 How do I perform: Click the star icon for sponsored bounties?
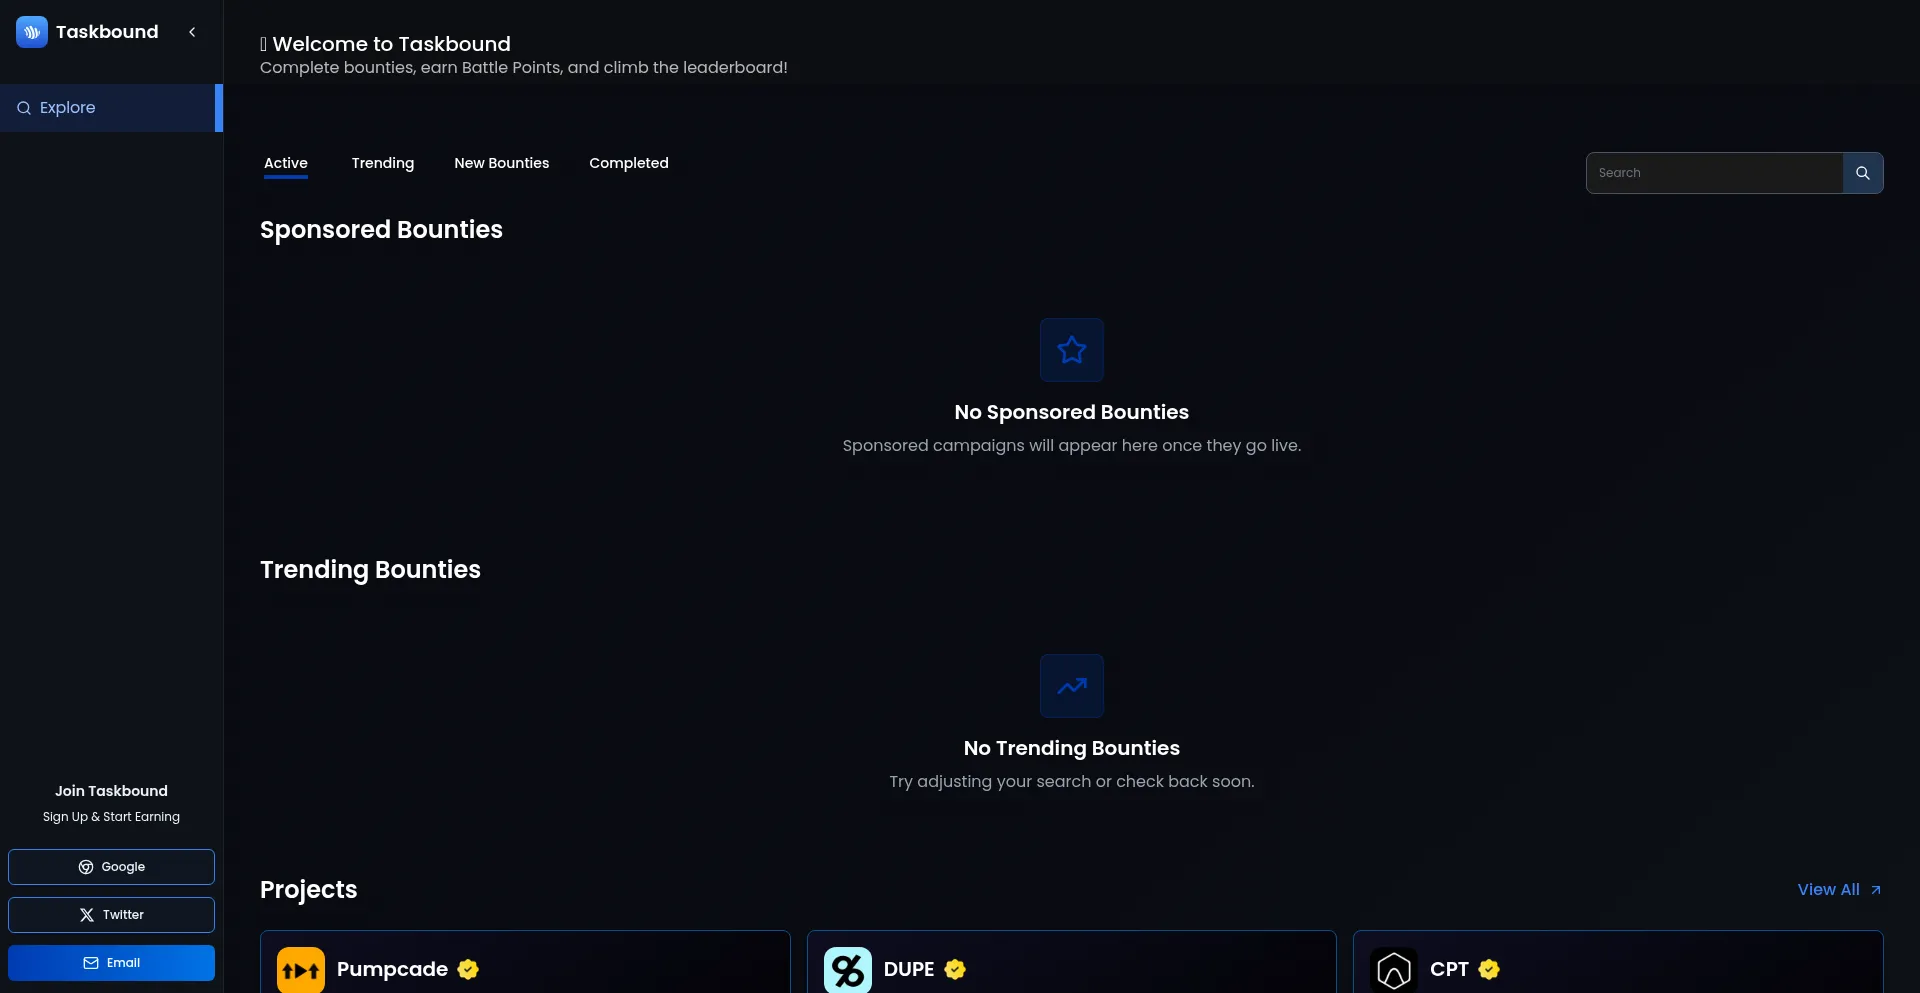[1071, 350]
